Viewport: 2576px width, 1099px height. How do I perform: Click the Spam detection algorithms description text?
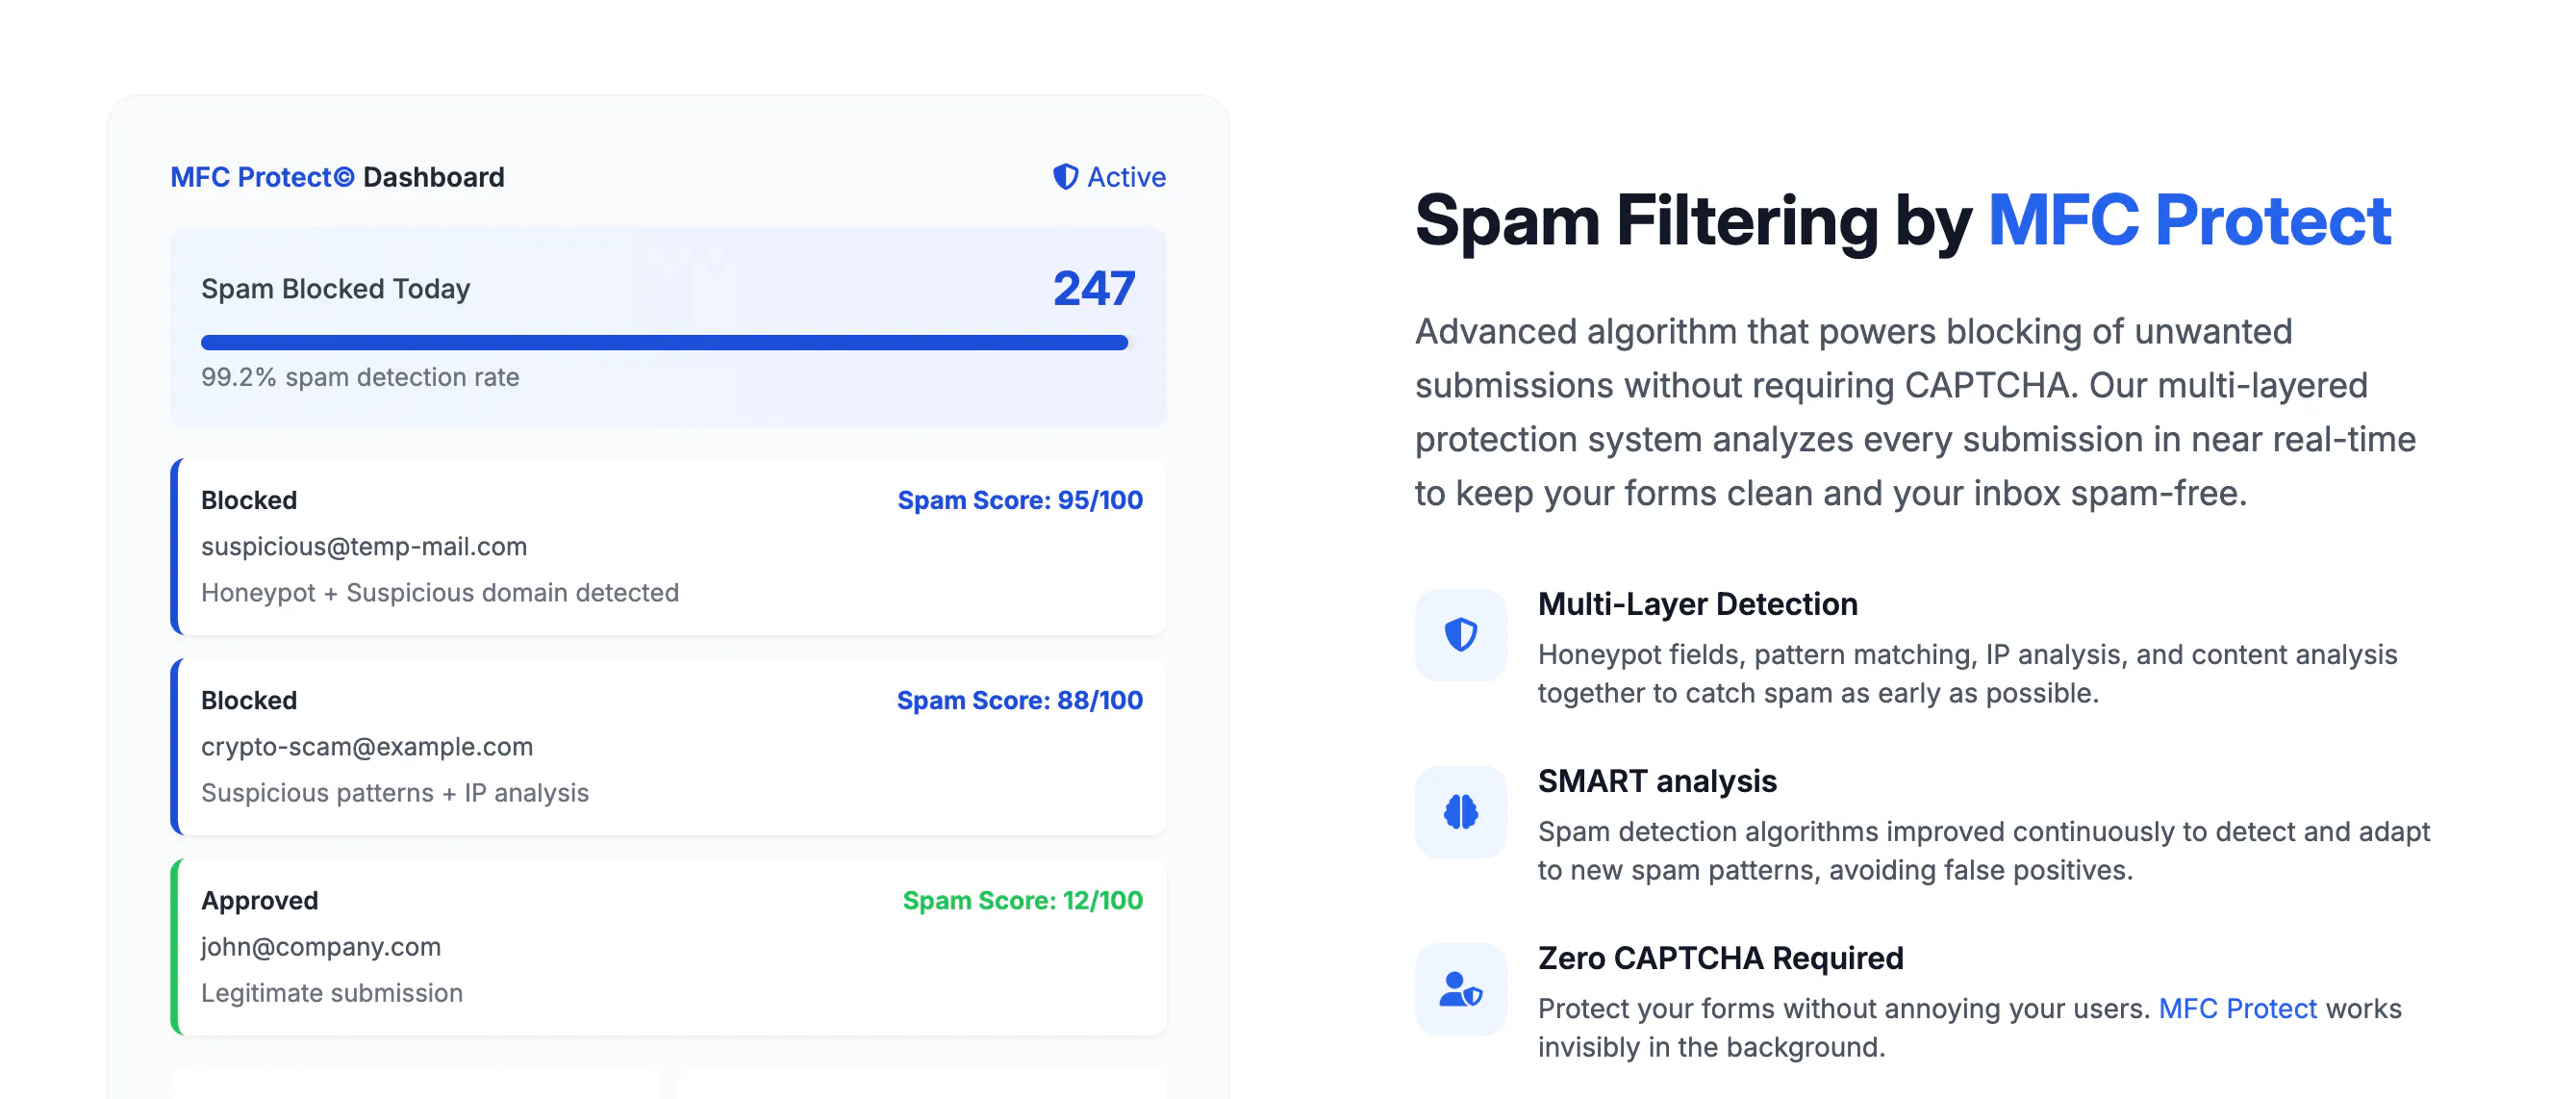pyautogui.click(x=1983, y=850)
